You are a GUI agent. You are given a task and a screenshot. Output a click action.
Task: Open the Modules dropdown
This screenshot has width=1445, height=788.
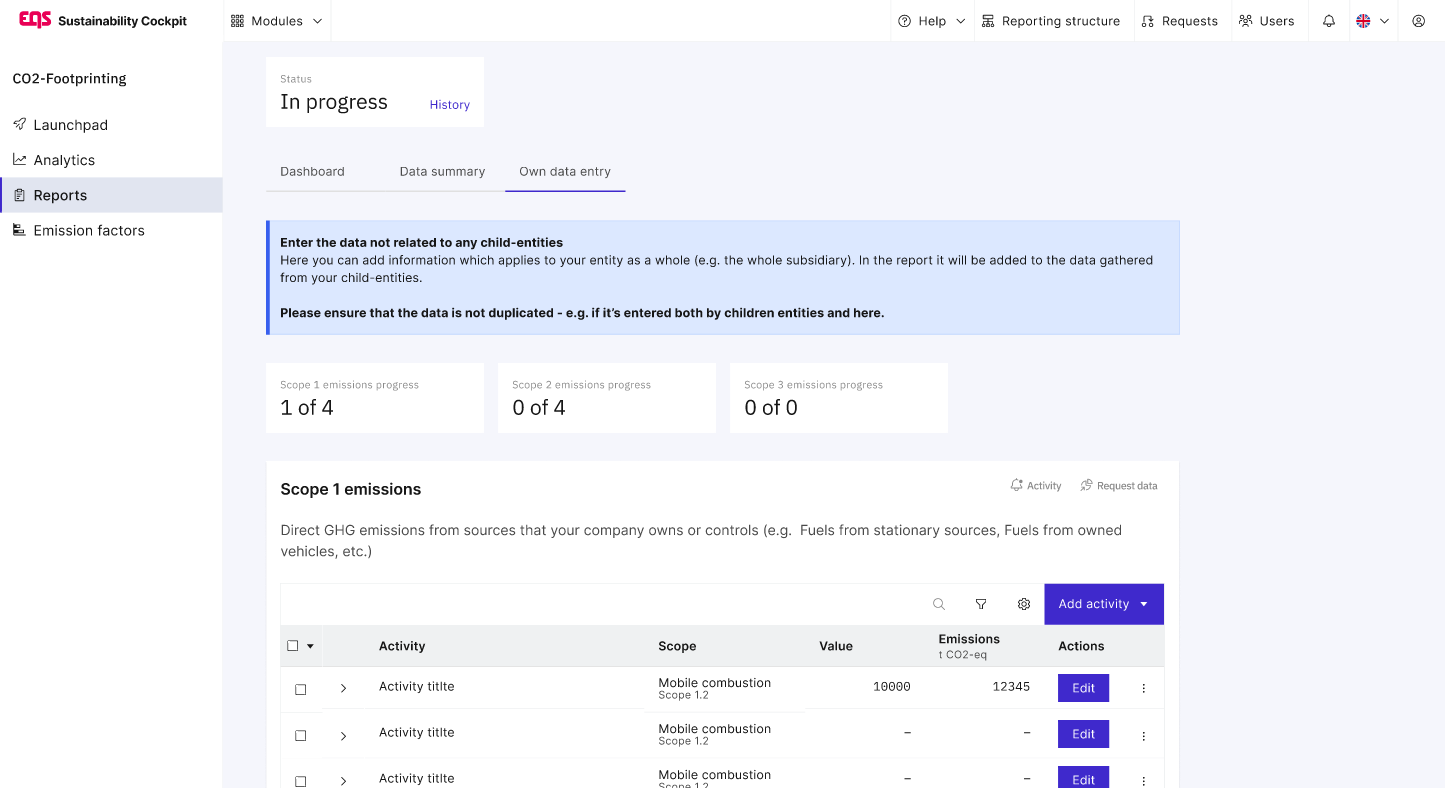click(x=277, y=21)
